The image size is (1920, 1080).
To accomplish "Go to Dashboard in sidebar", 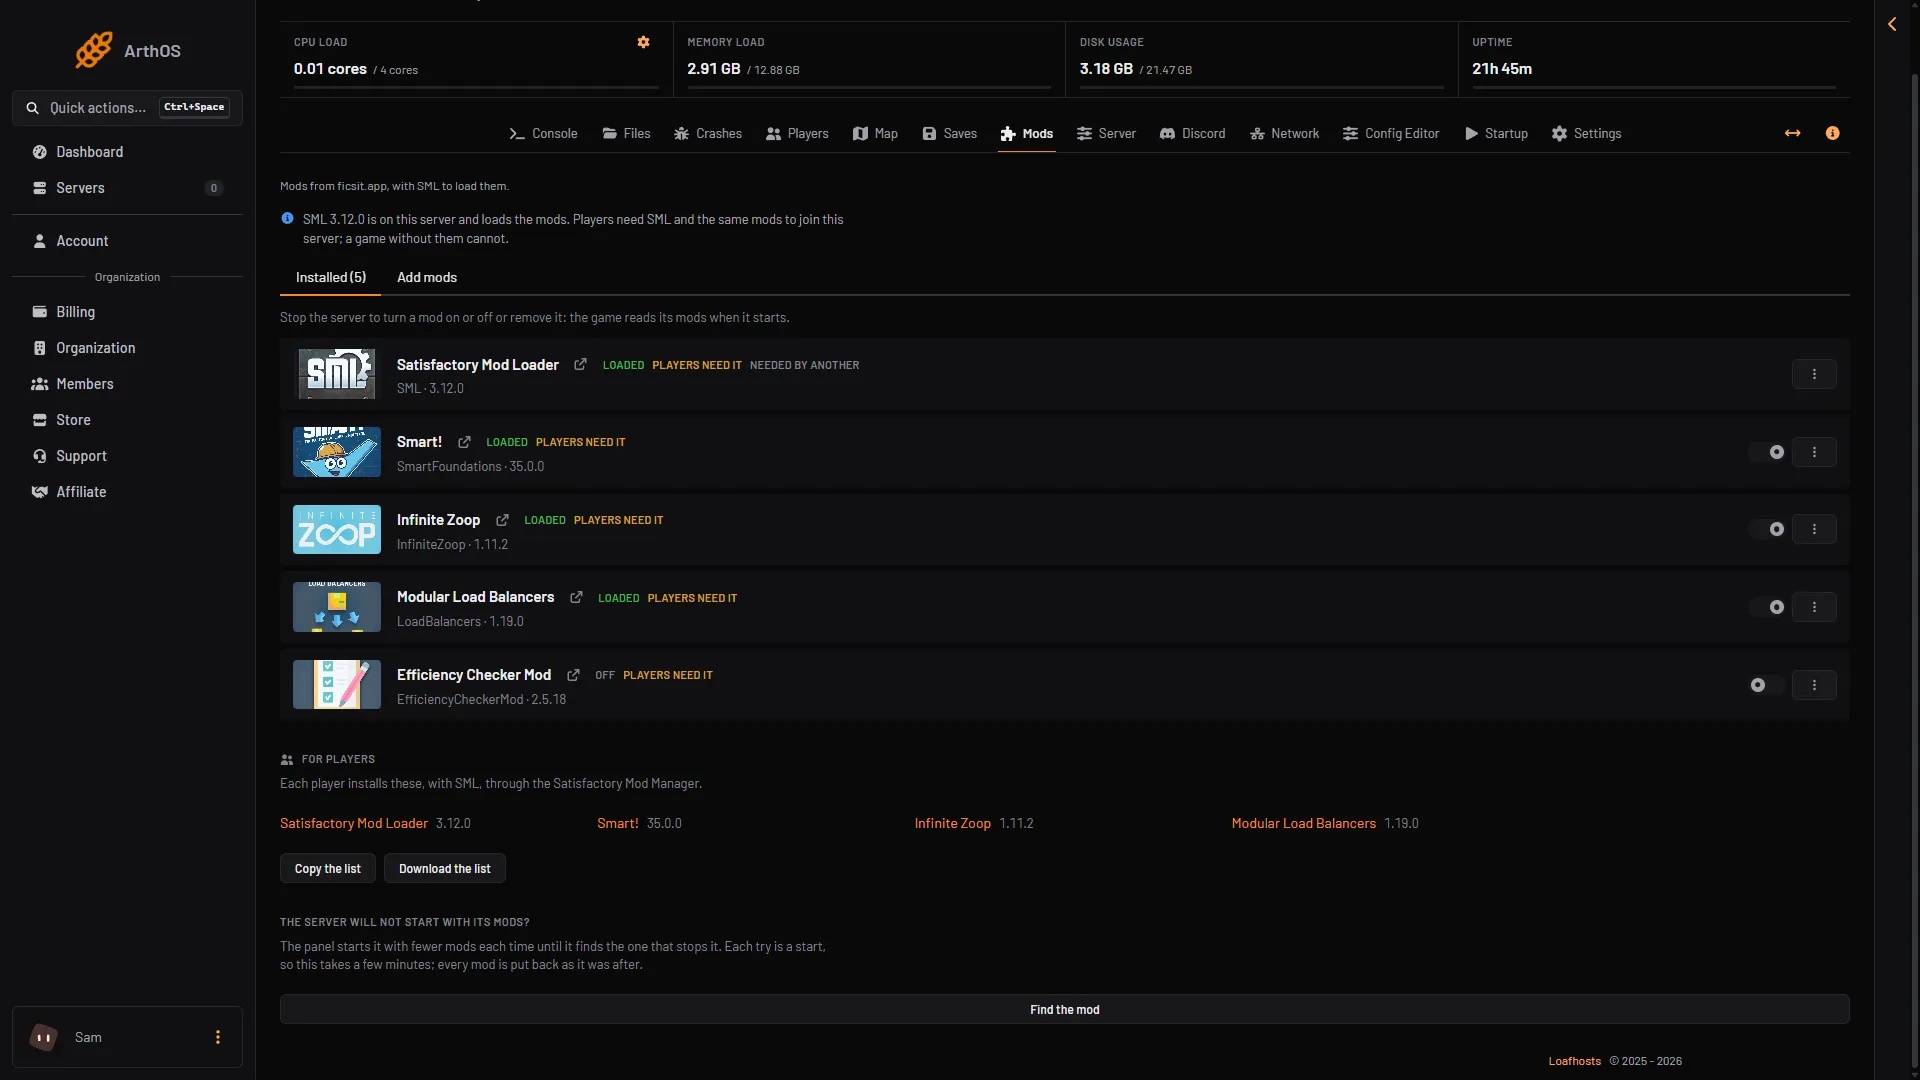I will (x=127, y=152).
